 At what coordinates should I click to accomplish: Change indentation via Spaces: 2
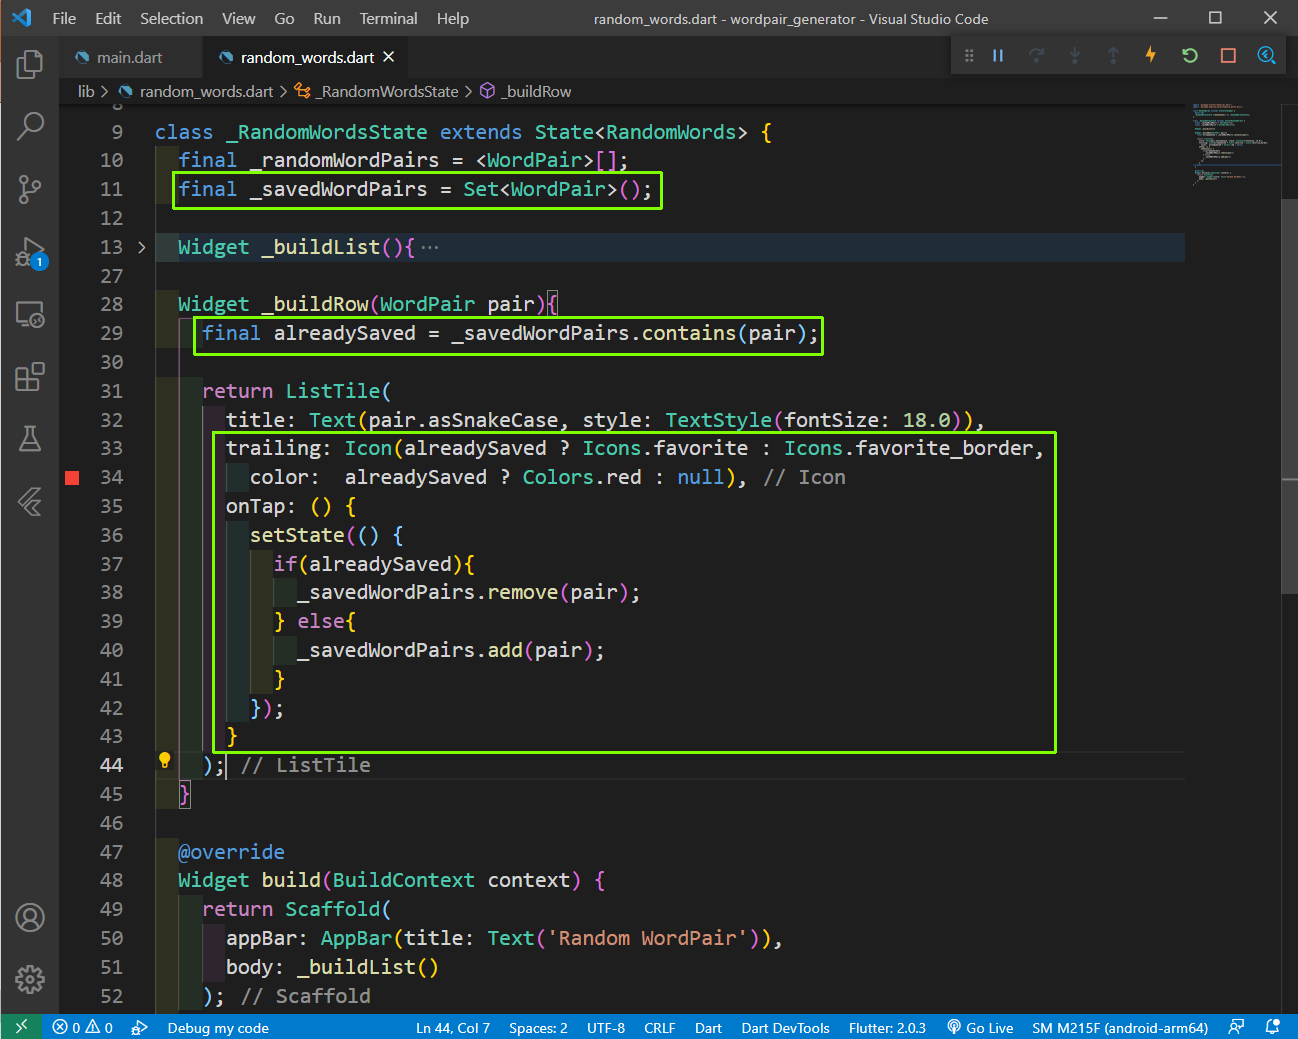[x=538, y=1027]
